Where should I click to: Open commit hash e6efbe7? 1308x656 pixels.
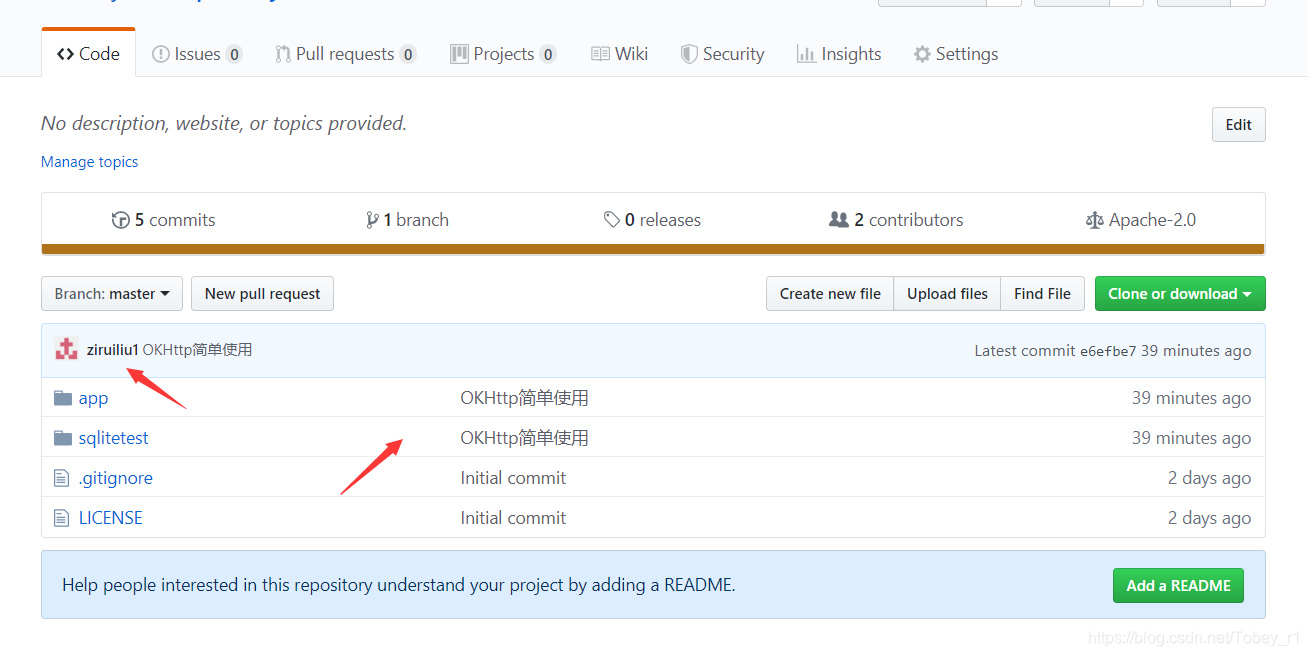click(1108, 351)
